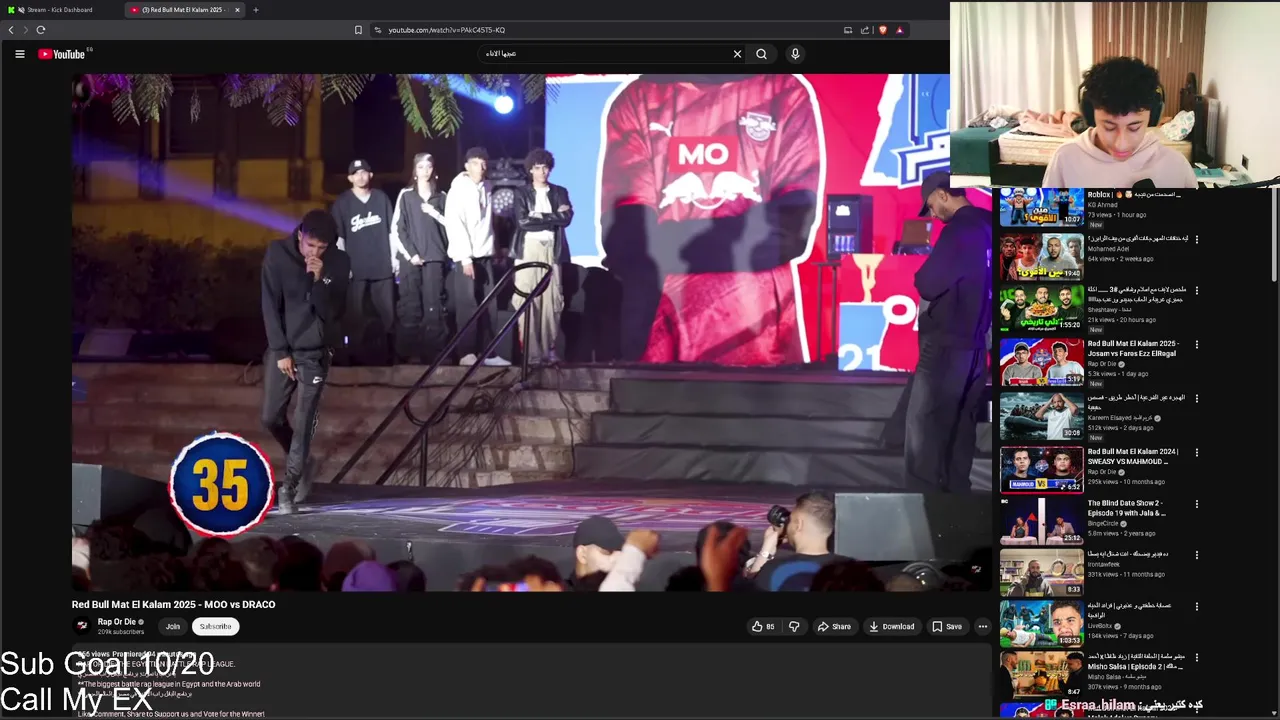This screenshot has width=1280, height=720.
Task: Open the Sheshtawy 1:55:20 video thumbnail
Action: [1041, 308]
